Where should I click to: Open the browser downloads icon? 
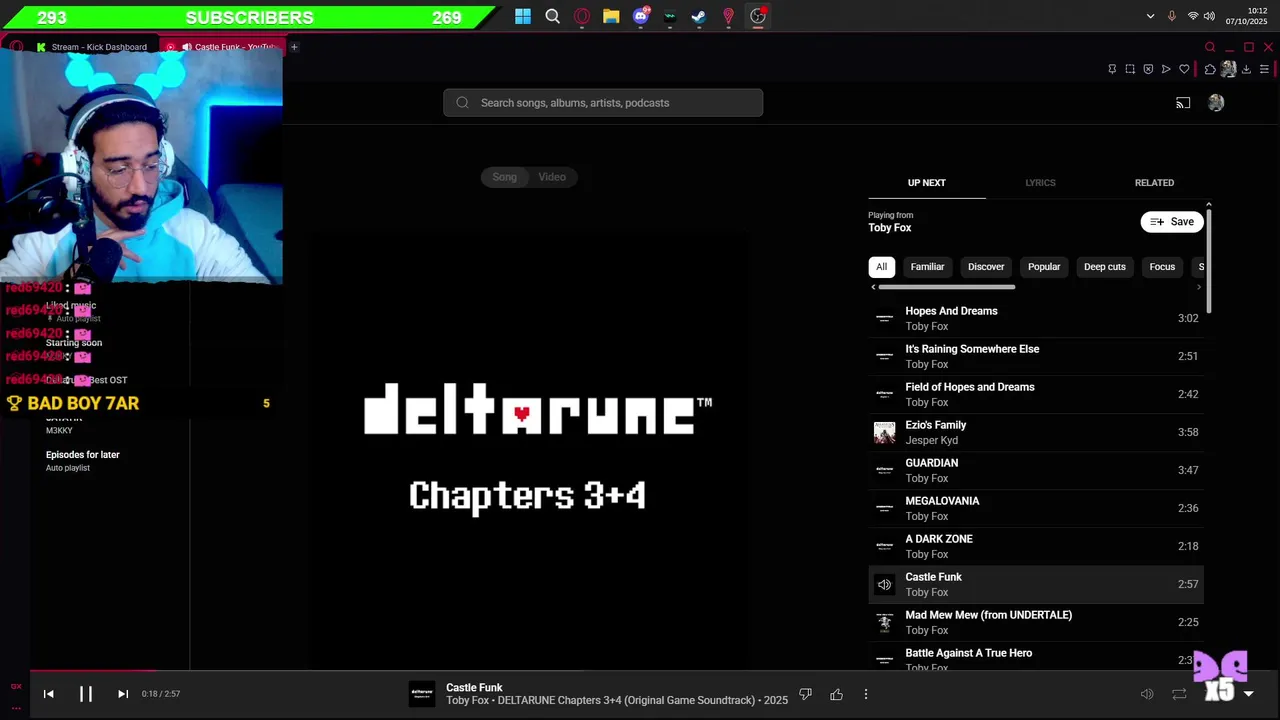[1246, 69]
